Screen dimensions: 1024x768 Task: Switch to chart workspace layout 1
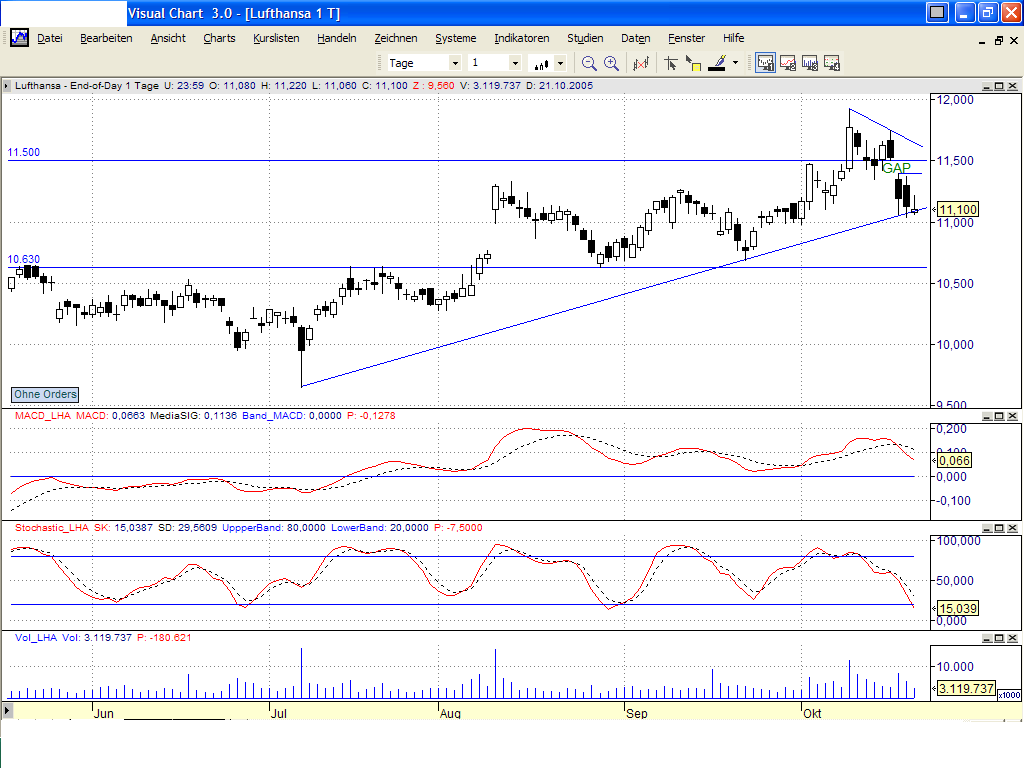click(765, 62)
